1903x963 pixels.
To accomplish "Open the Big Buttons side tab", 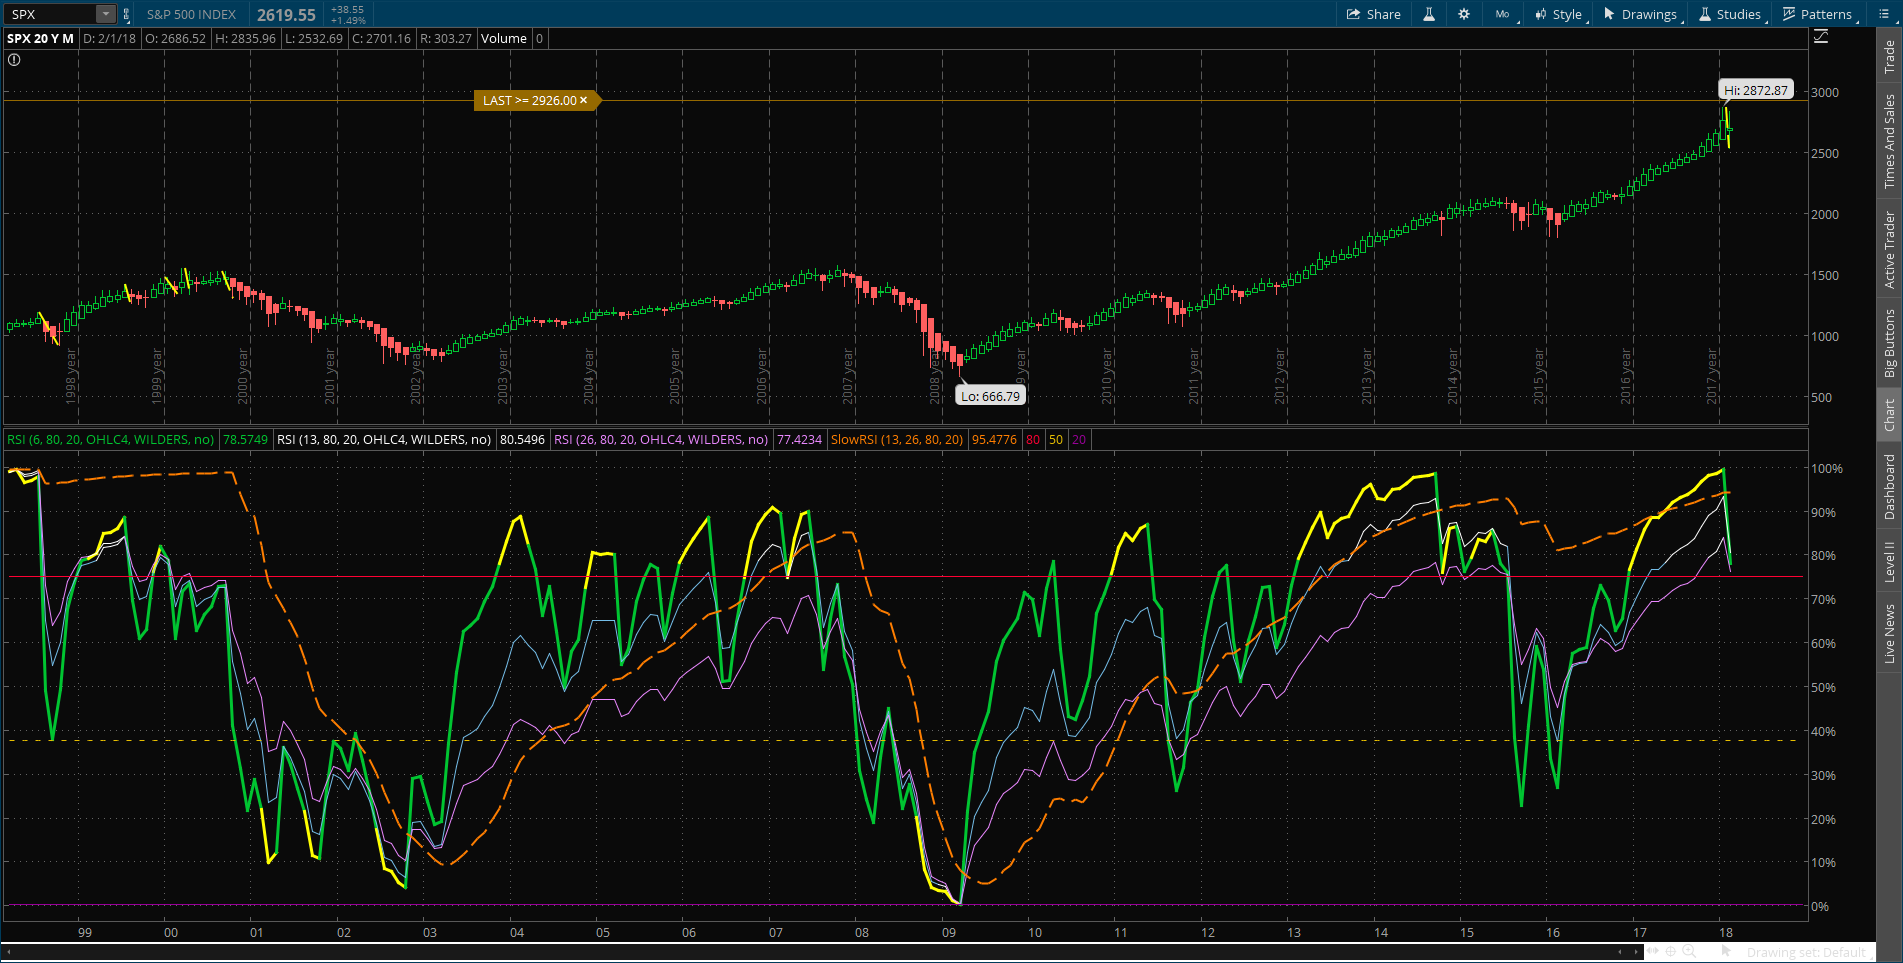I will tap(1889, 343).
